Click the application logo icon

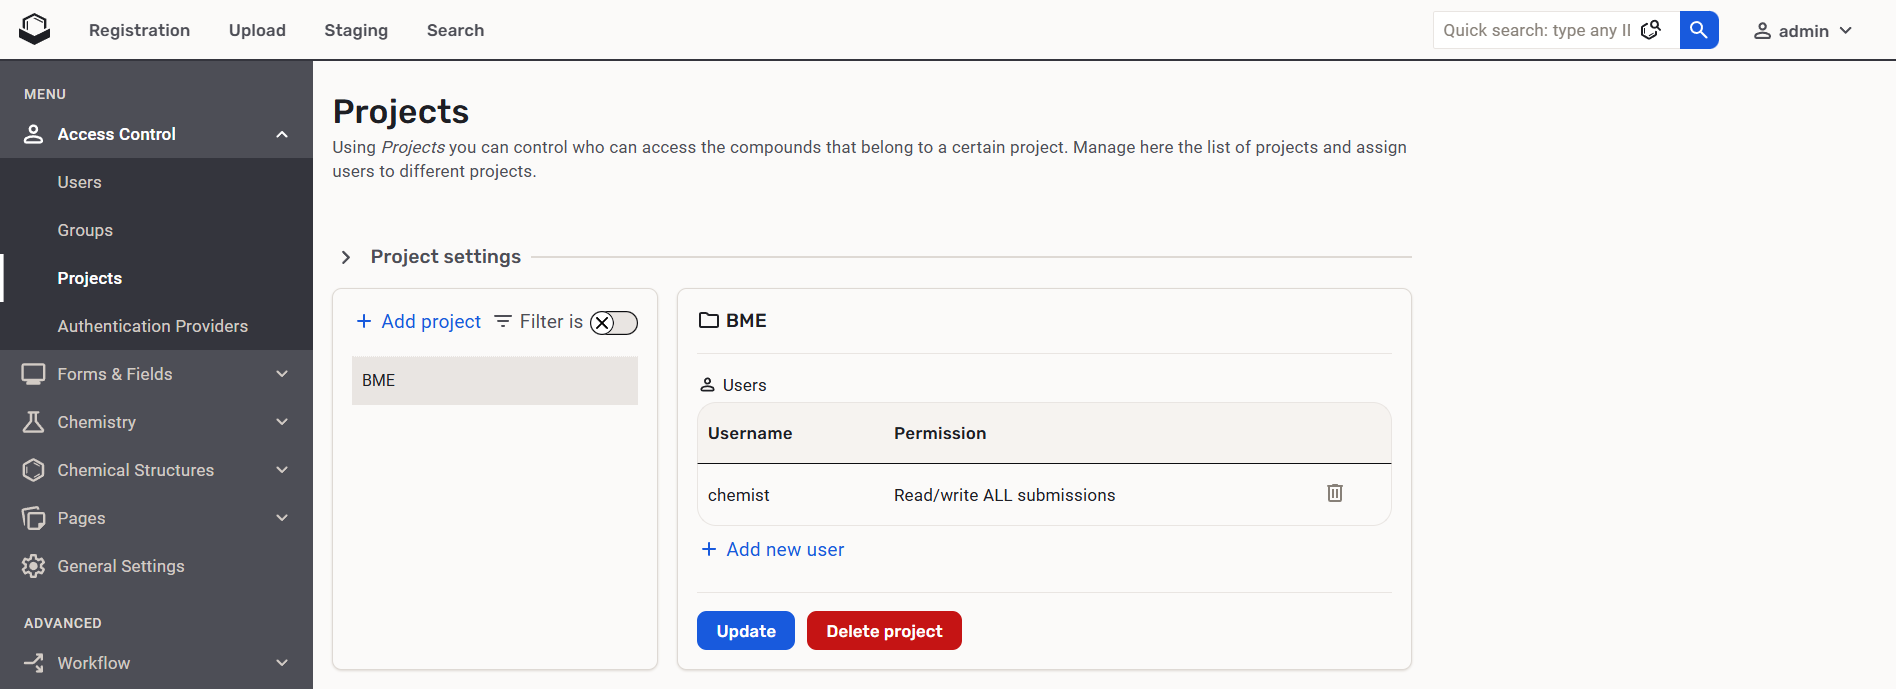pyautogui.click(x=34, y=29)
